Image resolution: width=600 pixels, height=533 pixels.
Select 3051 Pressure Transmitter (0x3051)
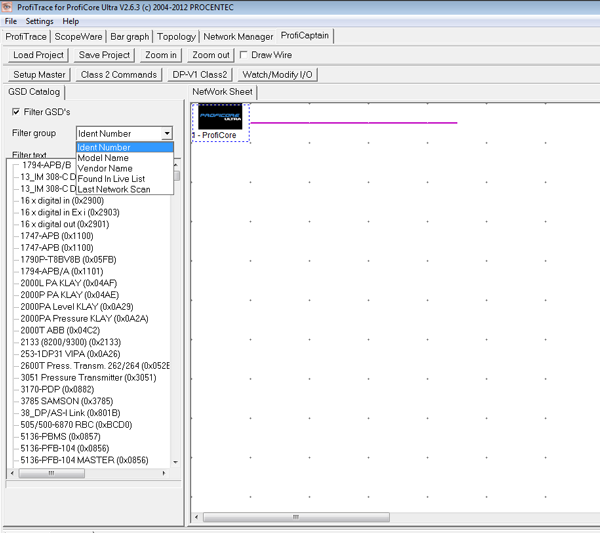[x=88, y=378]
